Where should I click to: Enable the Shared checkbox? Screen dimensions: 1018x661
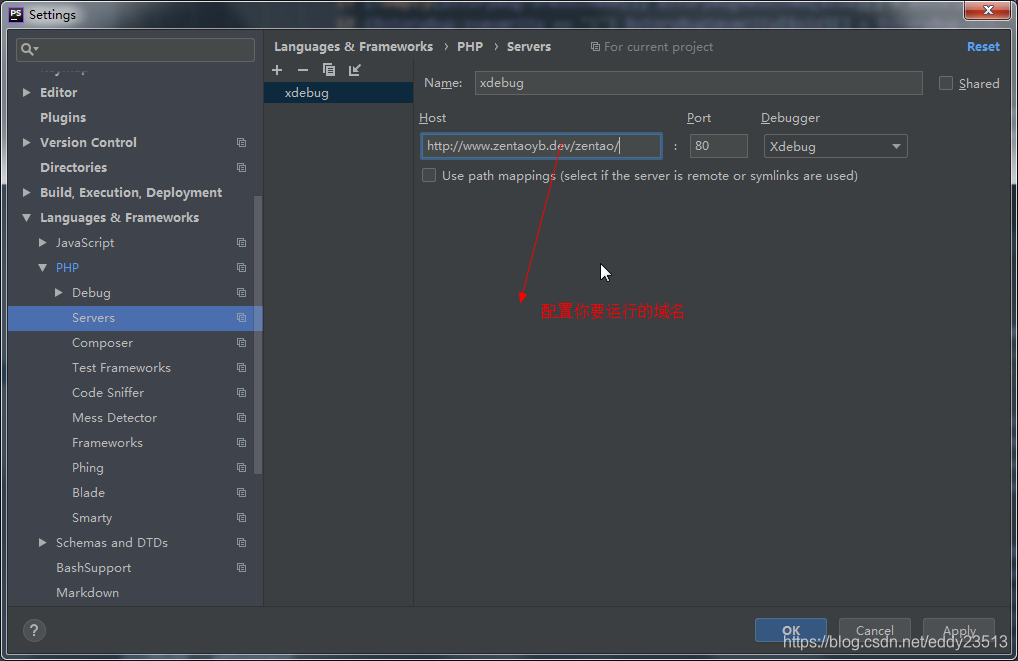click(x=946, y=83)
